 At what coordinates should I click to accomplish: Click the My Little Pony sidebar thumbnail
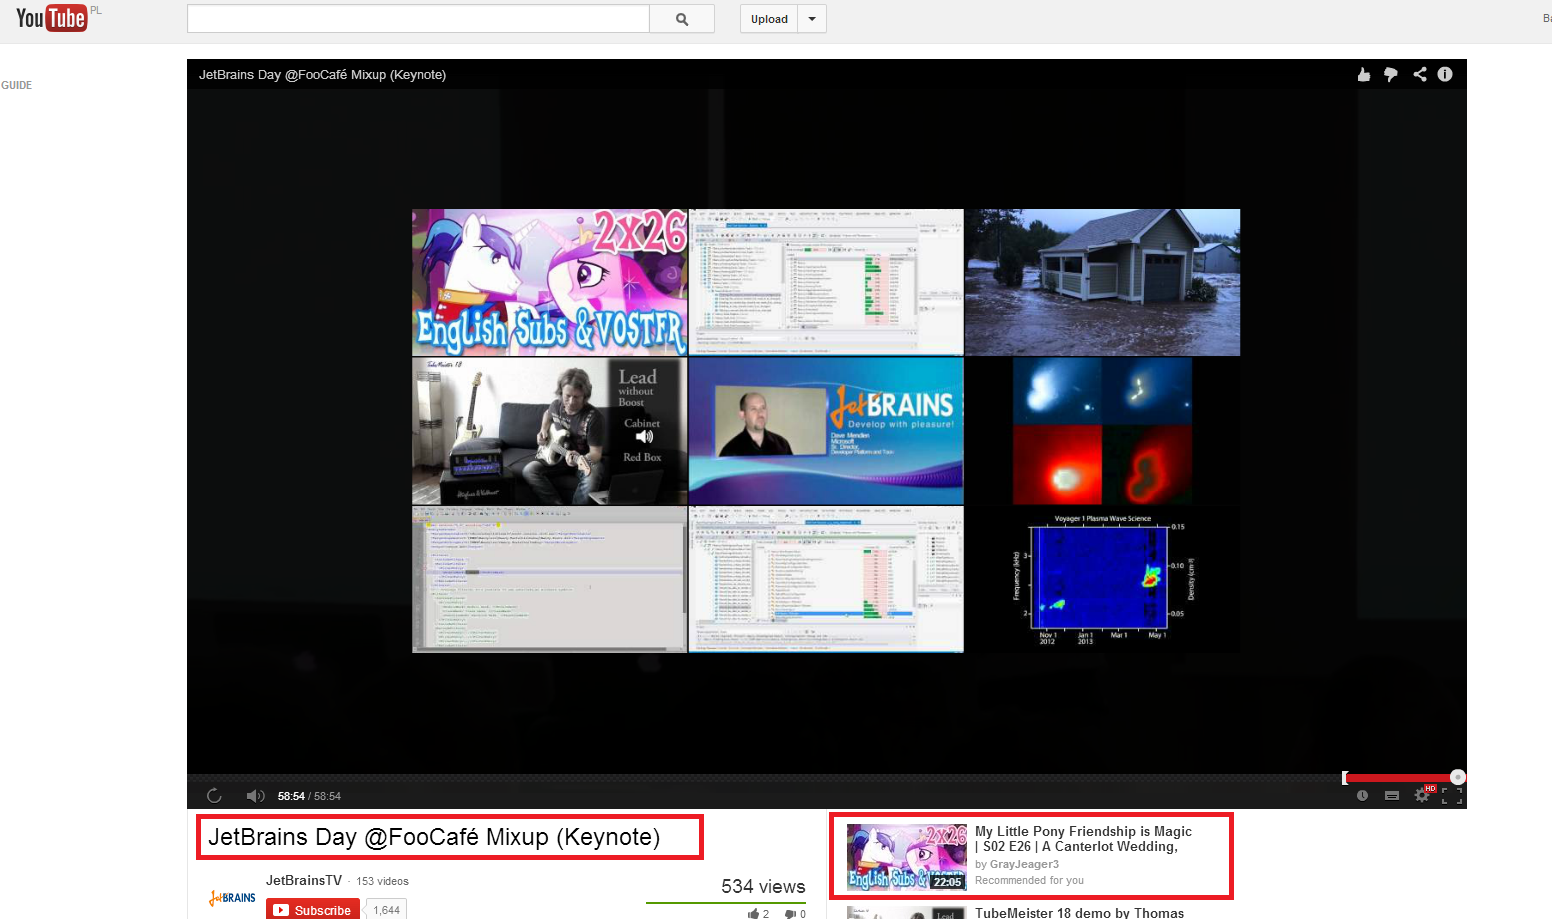tap(907, 857)
